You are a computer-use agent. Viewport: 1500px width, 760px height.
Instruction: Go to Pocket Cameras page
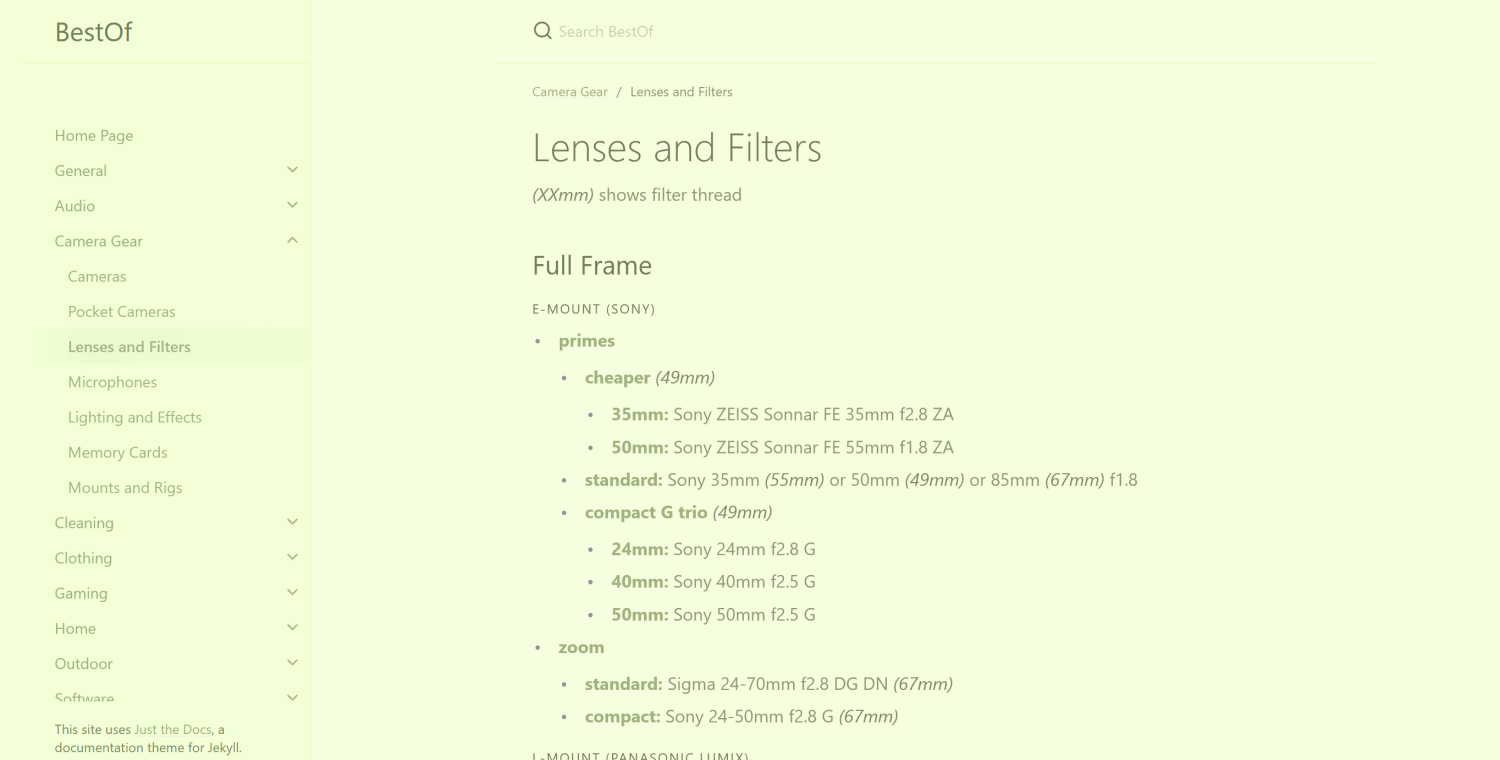coord(122,312)
